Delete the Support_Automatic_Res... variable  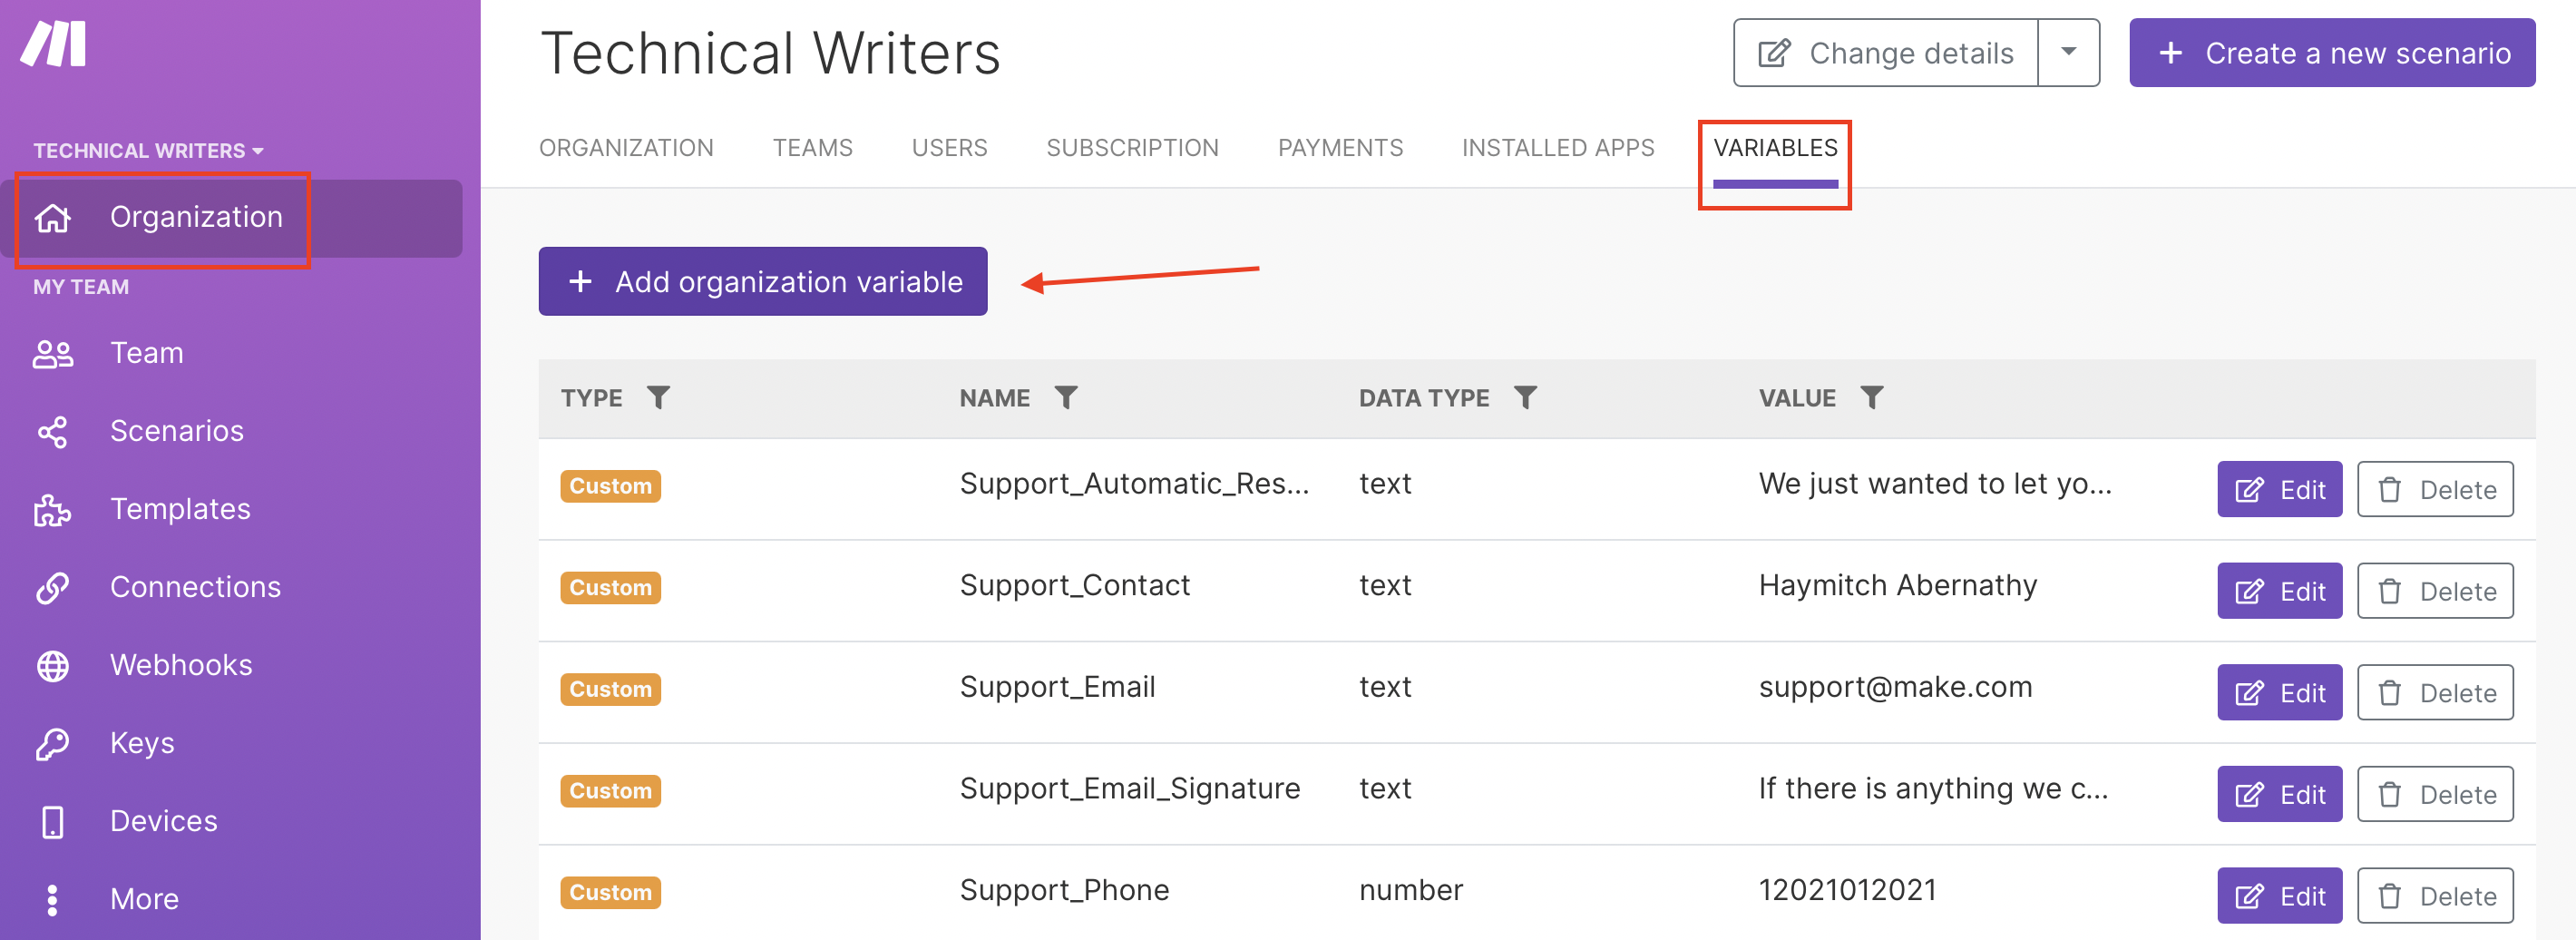point(2435,490)
